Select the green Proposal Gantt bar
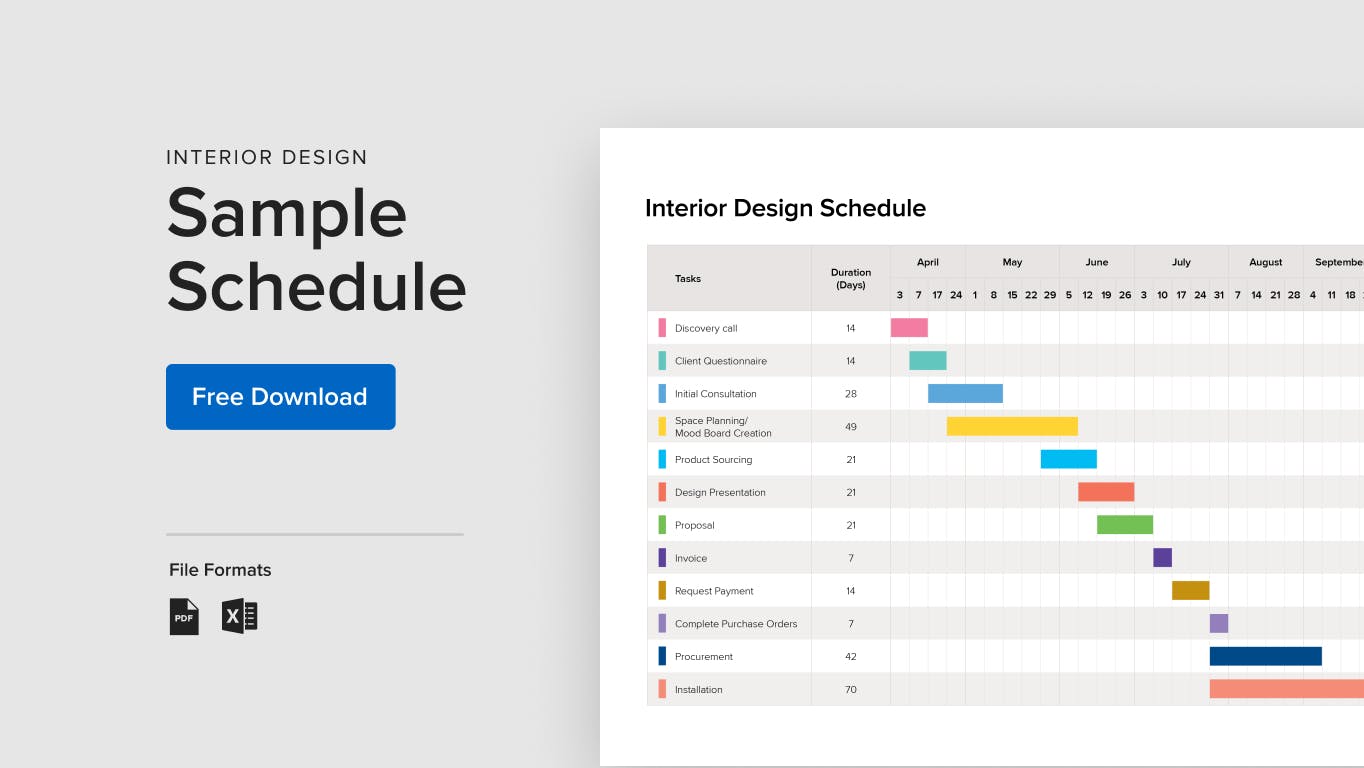Viewport: 1364px width, 768px height. click(x=1125, y=525)
